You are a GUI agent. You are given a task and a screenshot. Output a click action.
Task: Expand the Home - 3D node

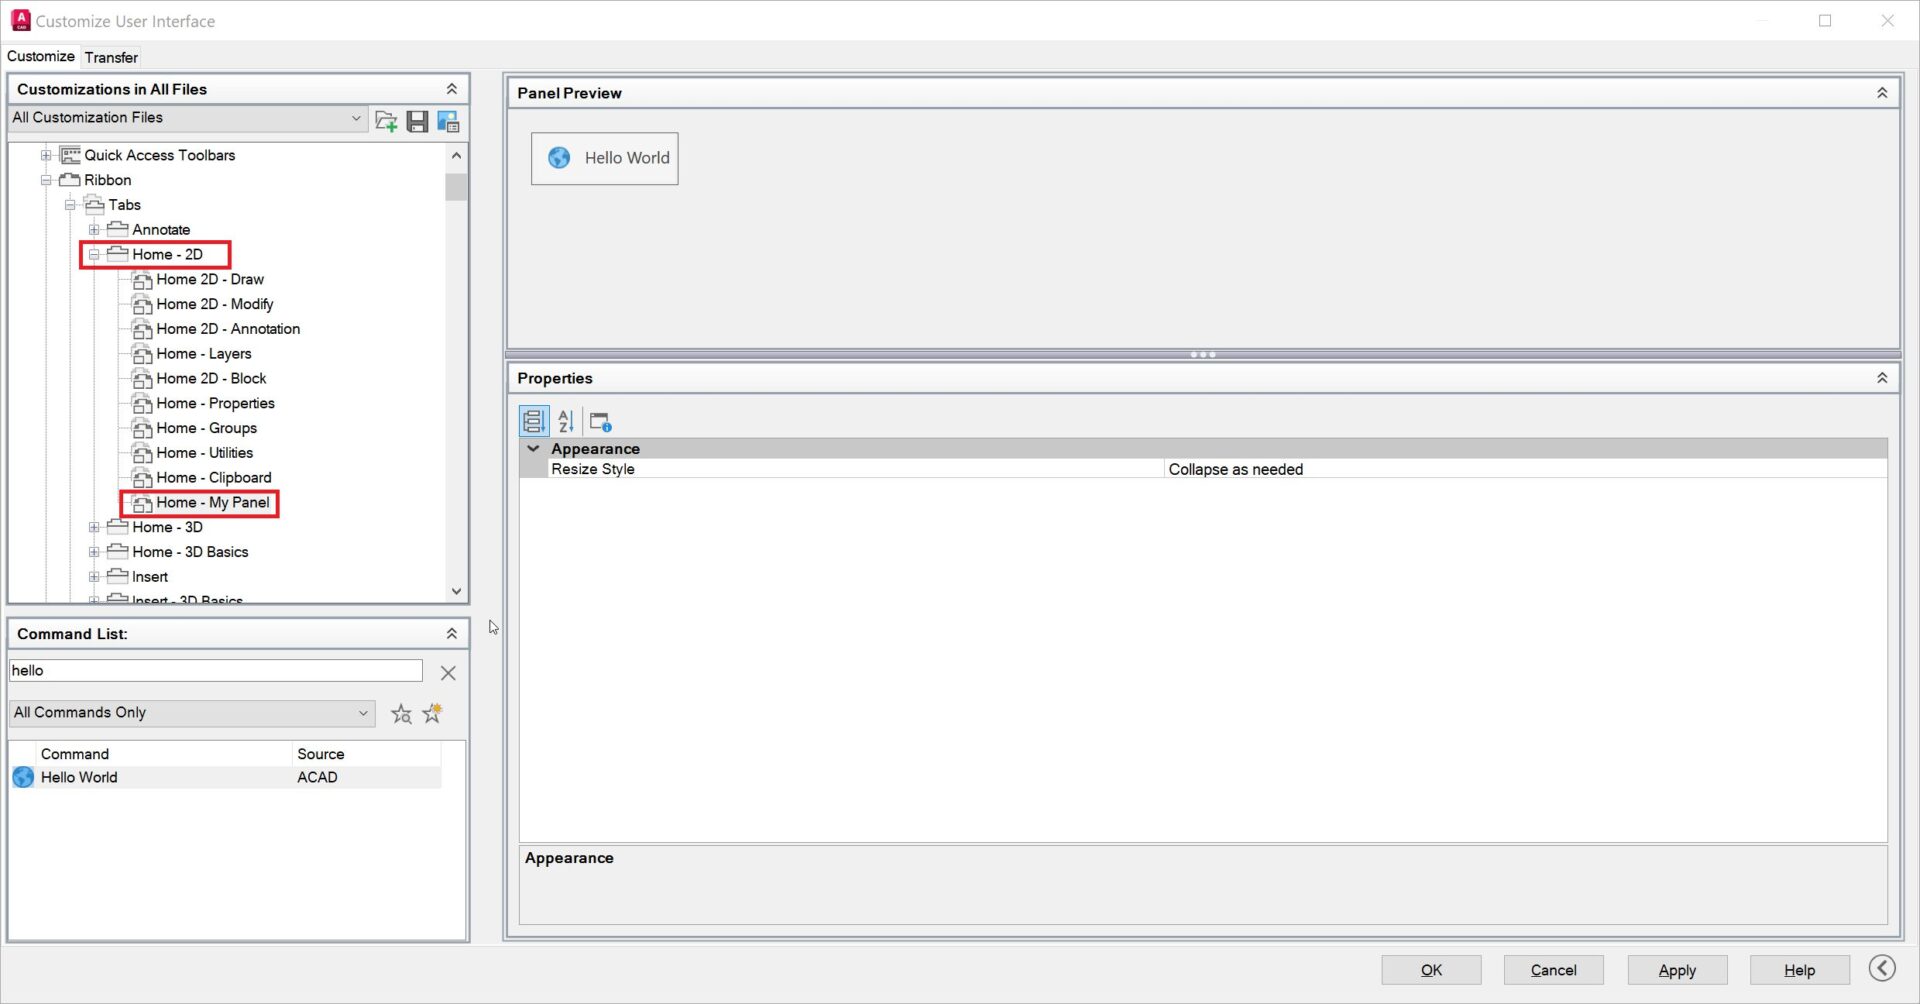click(94, 527)
